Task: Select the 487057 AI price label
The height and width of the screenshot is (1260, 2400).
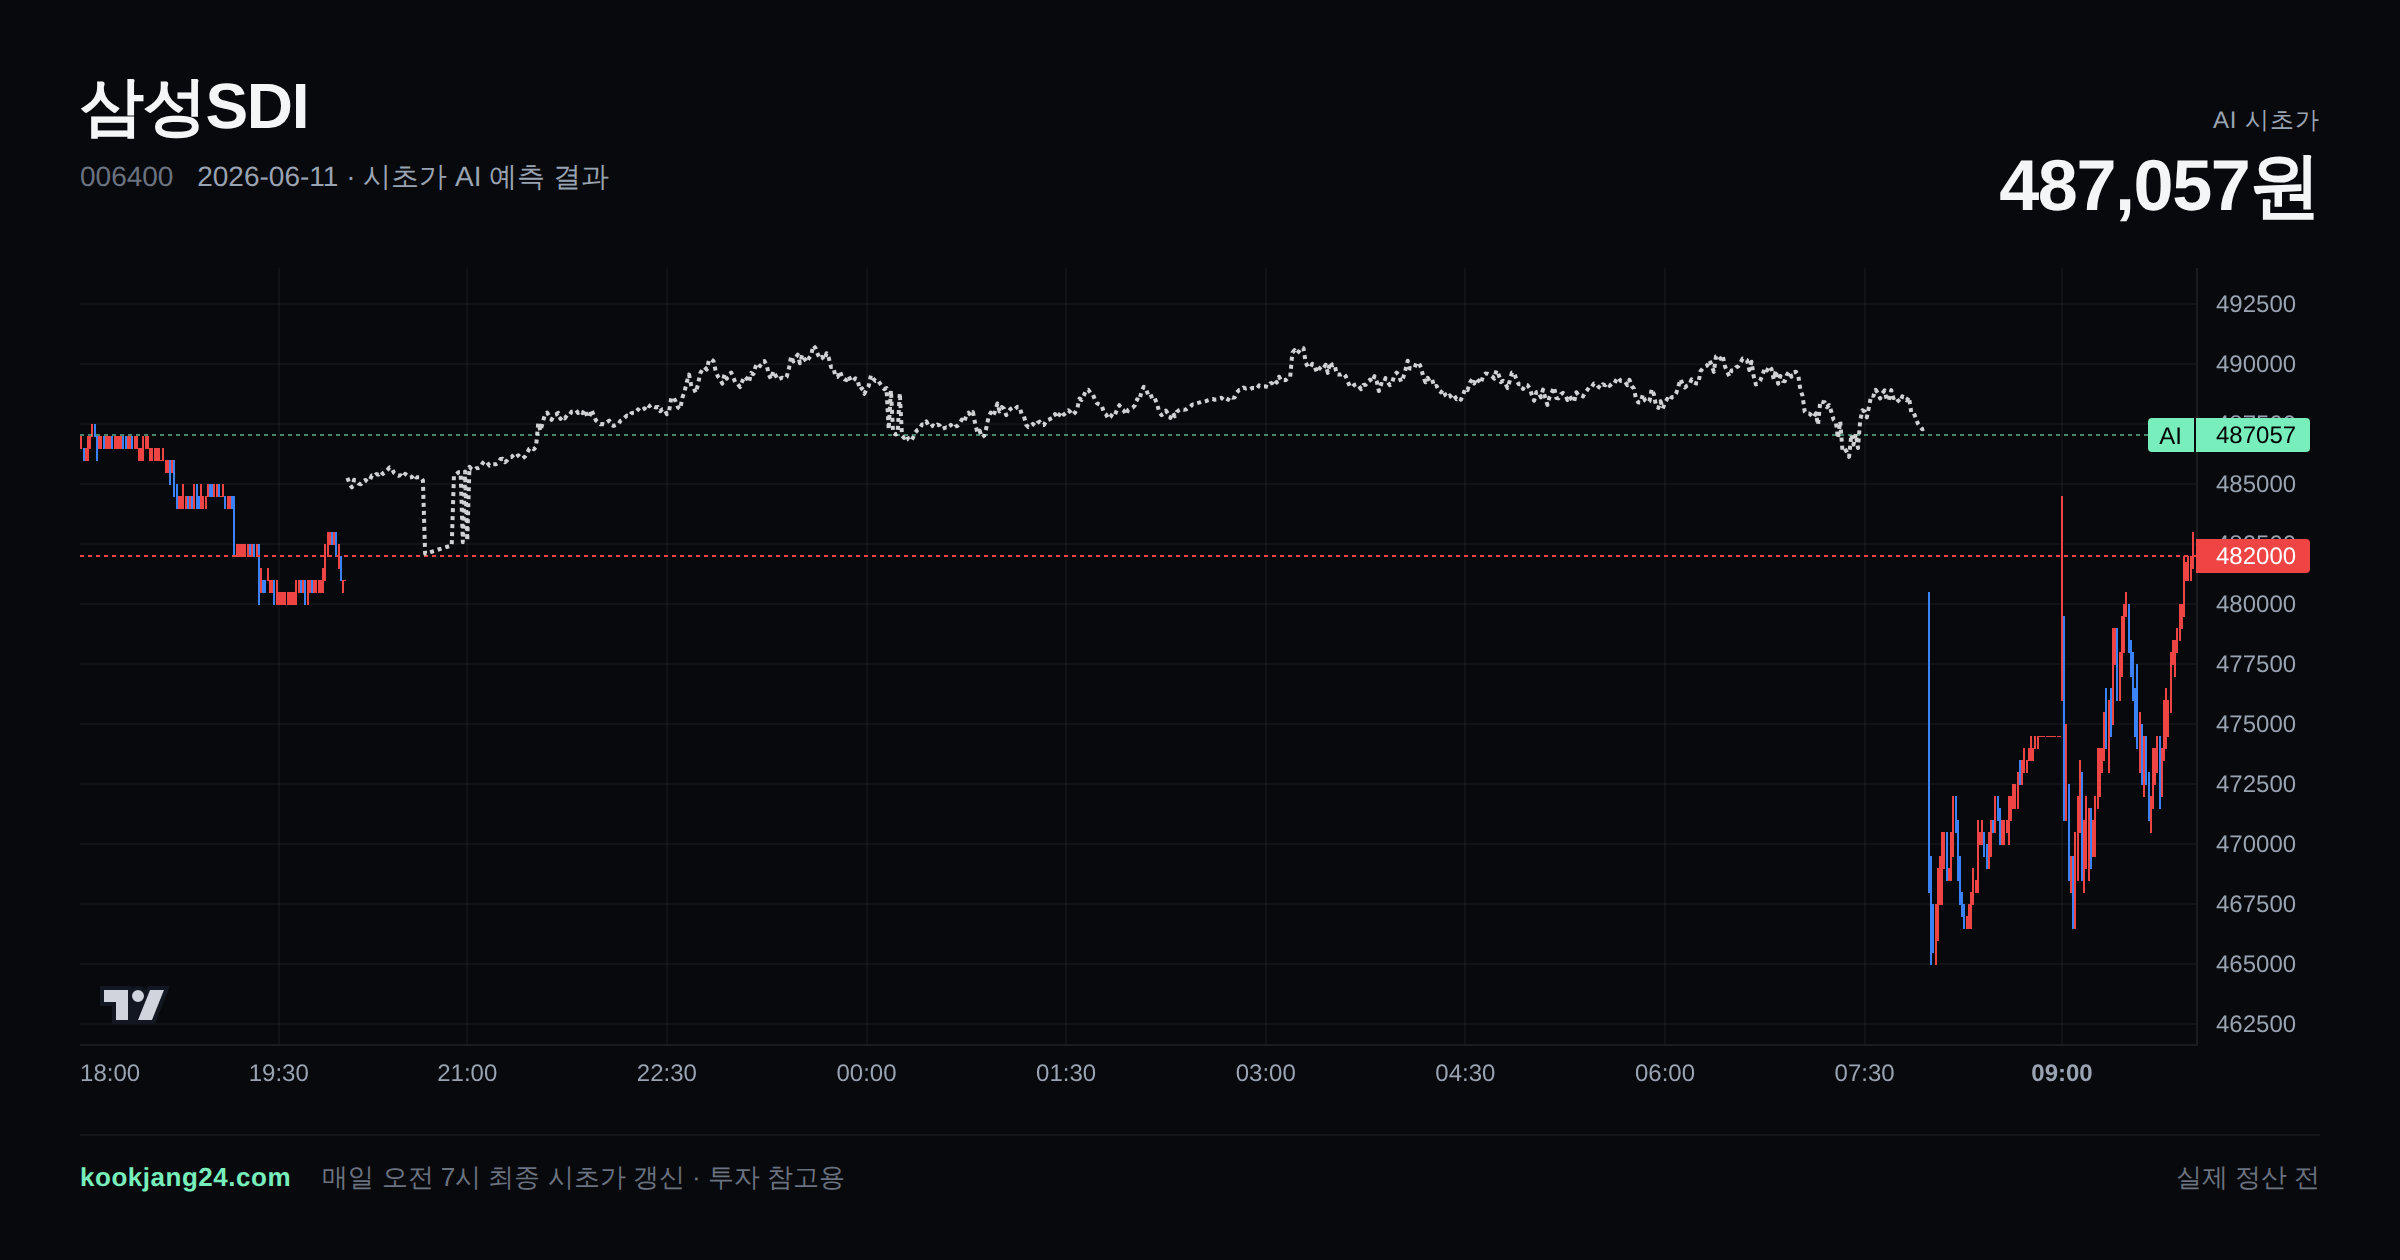Action: tap(2255, 435)
